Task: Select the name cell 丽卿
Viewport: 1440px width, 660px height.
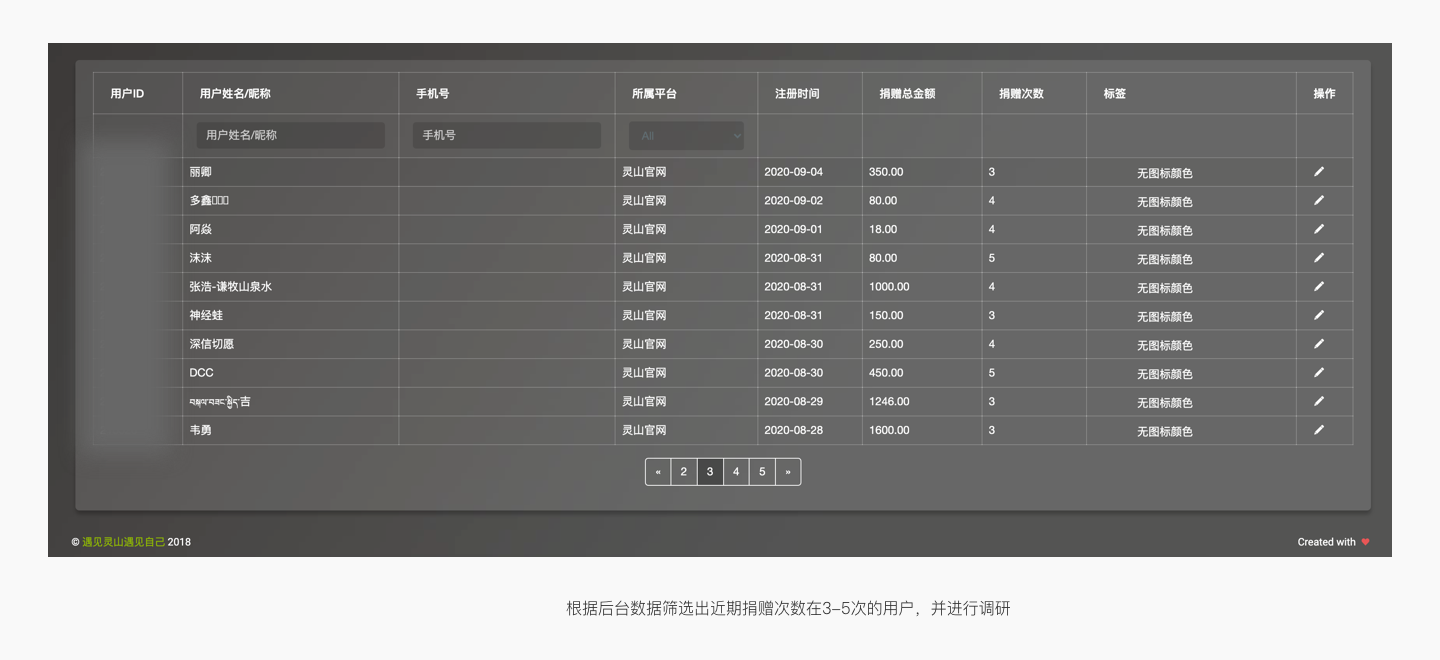Action: [x=200, y=172]
